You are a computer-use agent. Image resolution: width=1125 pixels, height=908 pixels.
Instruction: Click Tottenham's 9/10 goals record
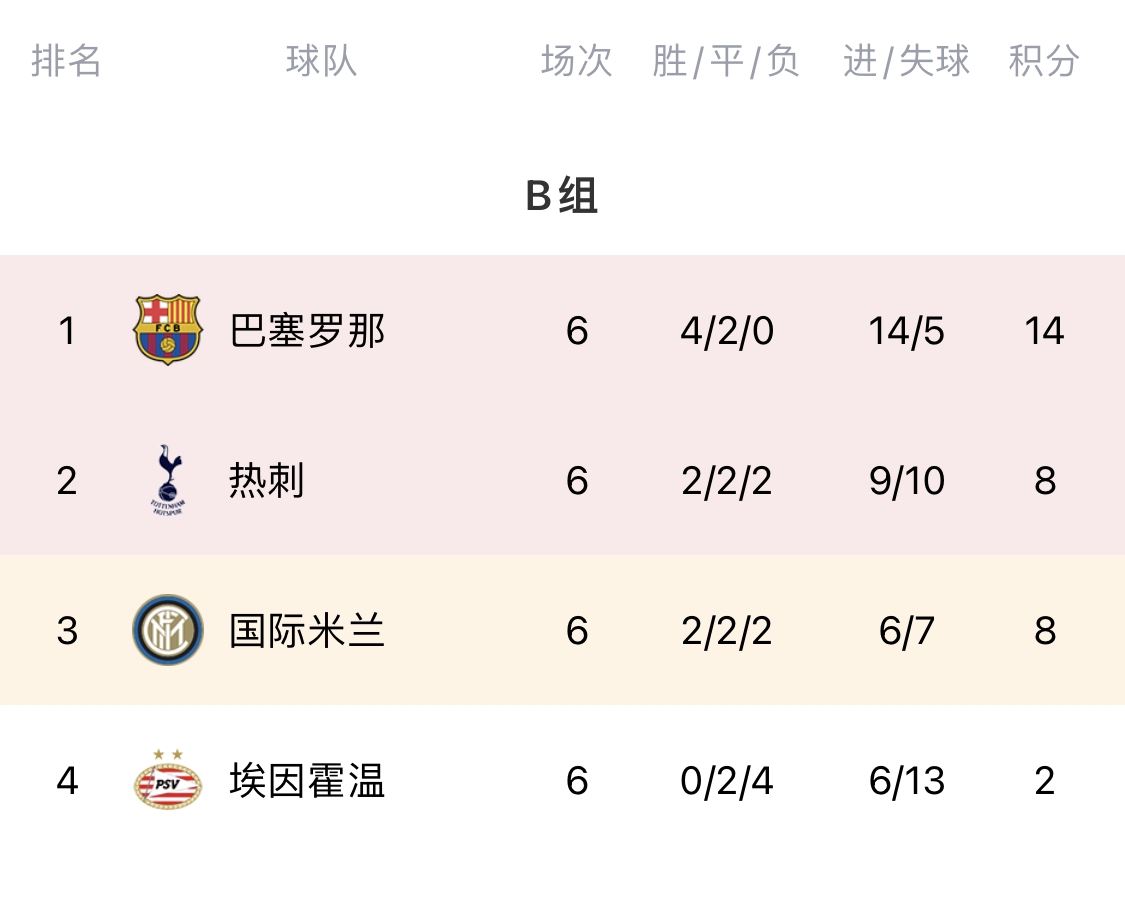(x=906, y=481)
